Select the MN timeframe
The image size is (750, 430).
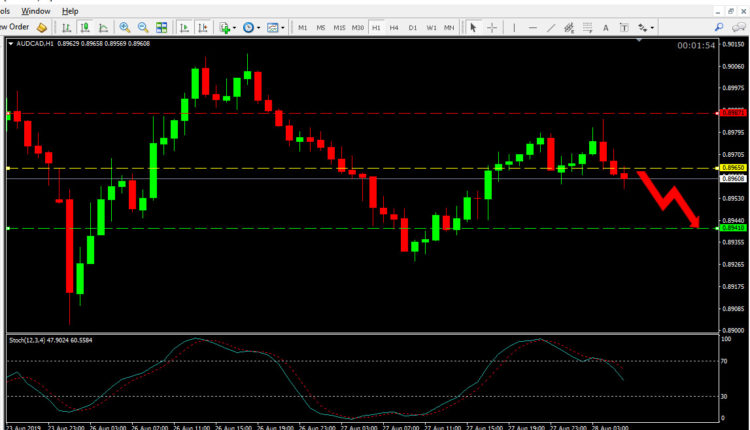449,28
